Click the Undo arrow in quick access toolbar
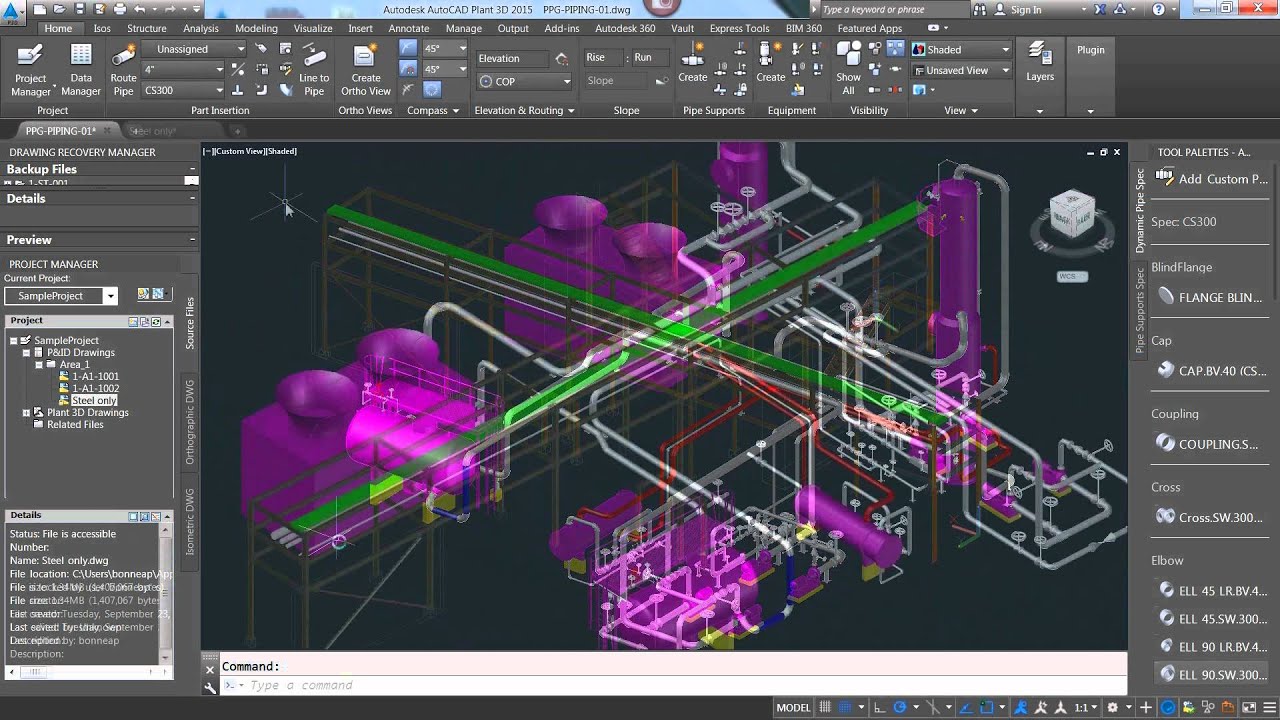Image resolution: width=1280 pixels, height=720 pixels. pos(141,9)
